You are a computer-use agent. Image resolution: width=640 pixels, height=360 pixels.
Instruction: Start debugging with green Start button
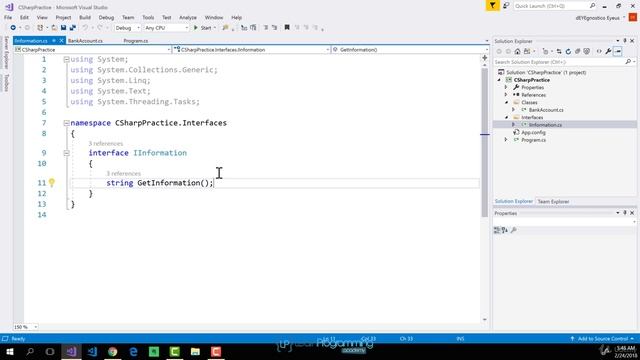click(203, 28)
